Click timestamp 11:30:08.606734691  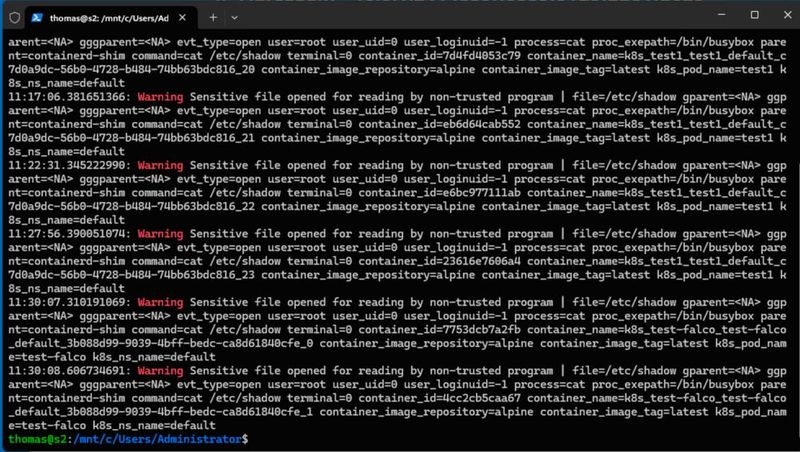point(69,370)
